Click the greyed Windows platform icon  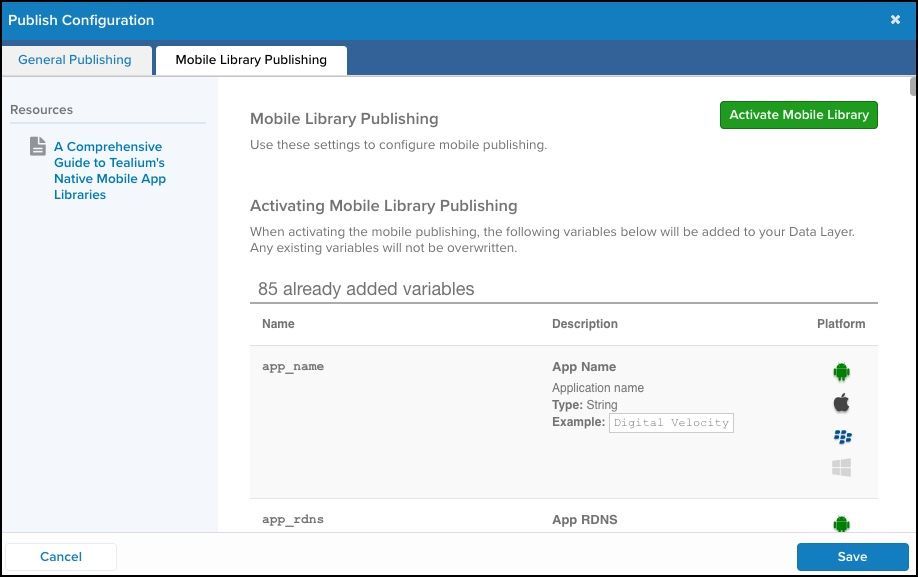pos(841,467)
